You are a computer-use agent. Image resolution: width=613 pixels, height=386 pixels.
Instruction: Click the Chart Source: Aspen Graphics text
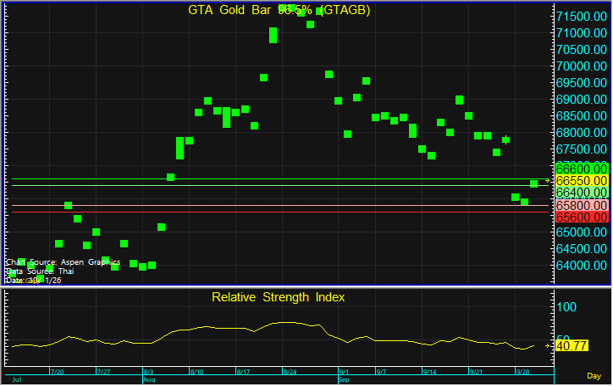(63, 262)
